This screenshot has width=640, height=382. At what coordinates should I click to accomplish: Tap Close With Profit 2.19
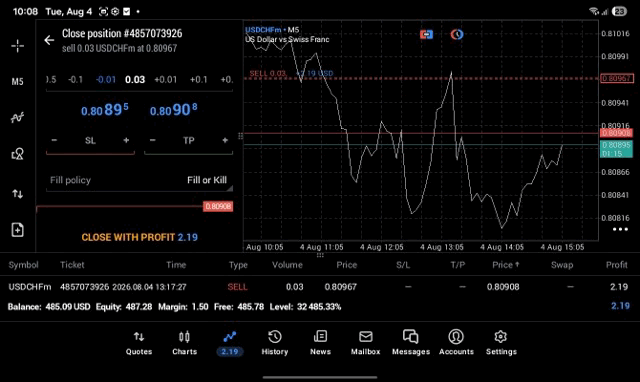coord(139,237)
